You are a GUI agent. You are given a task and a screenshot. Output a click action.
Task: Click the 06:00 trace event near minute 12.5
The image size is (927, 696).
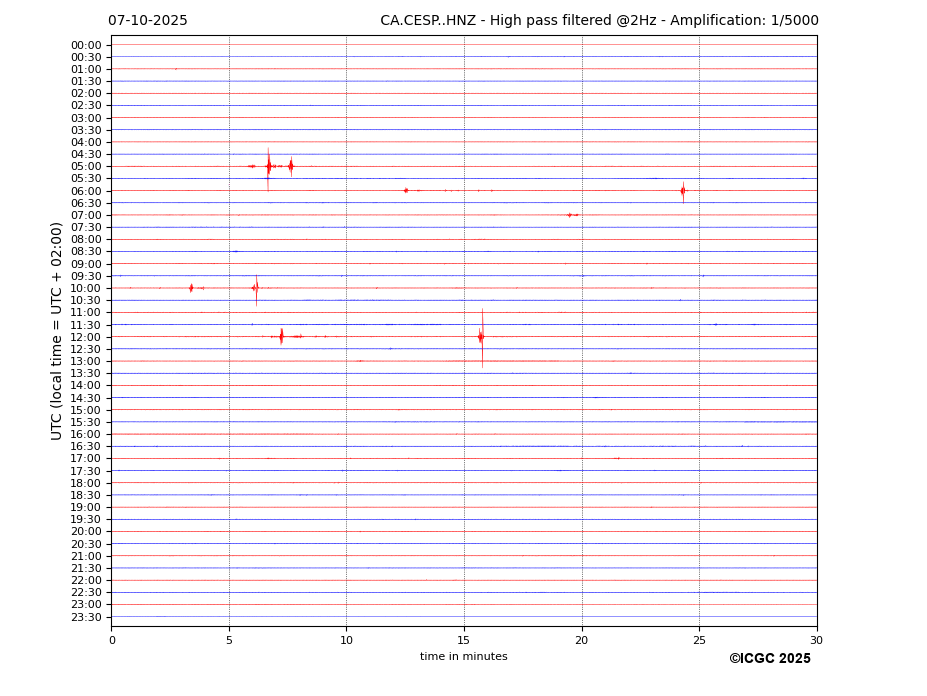click(406, 190)
